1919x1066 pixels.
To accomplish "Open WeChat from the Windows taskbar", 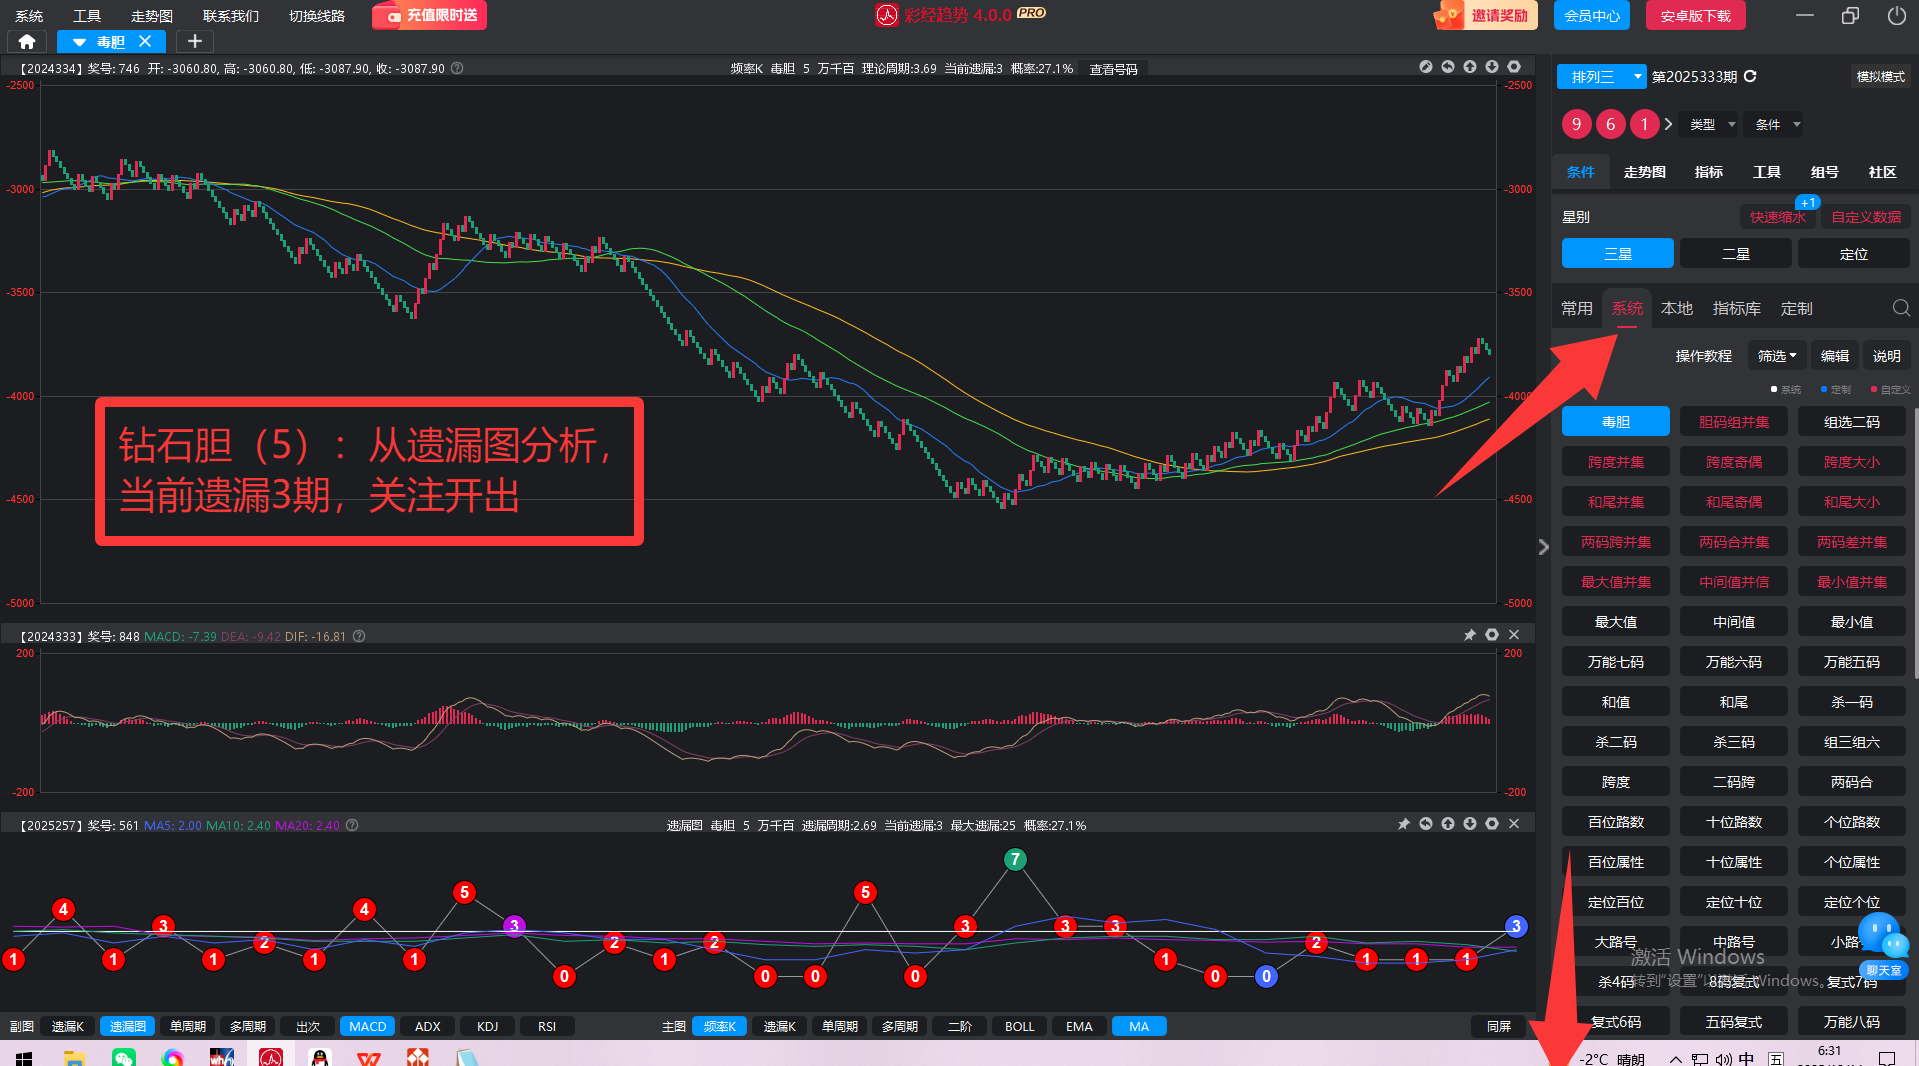I will pyautogui.click(x=124, y=1056).
